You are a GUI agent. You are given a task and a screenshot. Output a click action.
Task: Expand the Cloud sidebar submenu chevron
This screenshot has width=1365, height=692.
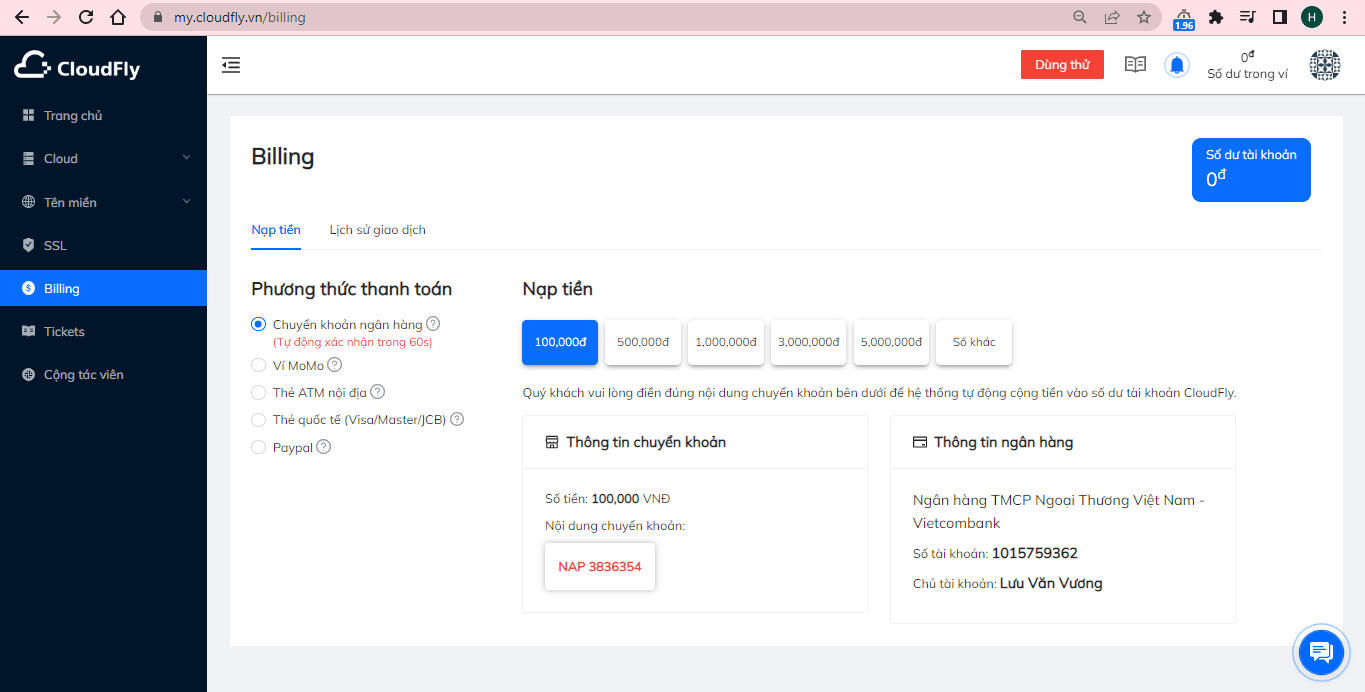[186, 158]
